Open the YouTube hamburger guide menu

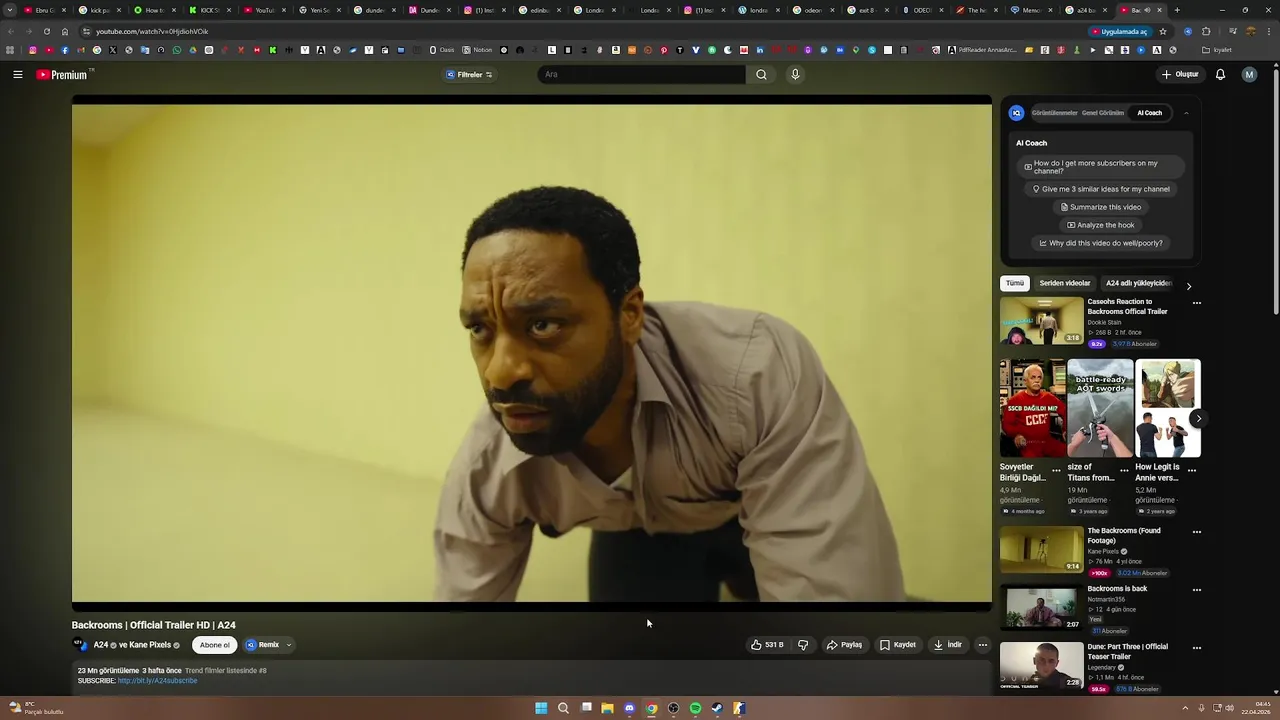pyautogui.click(x=18, y=74)
